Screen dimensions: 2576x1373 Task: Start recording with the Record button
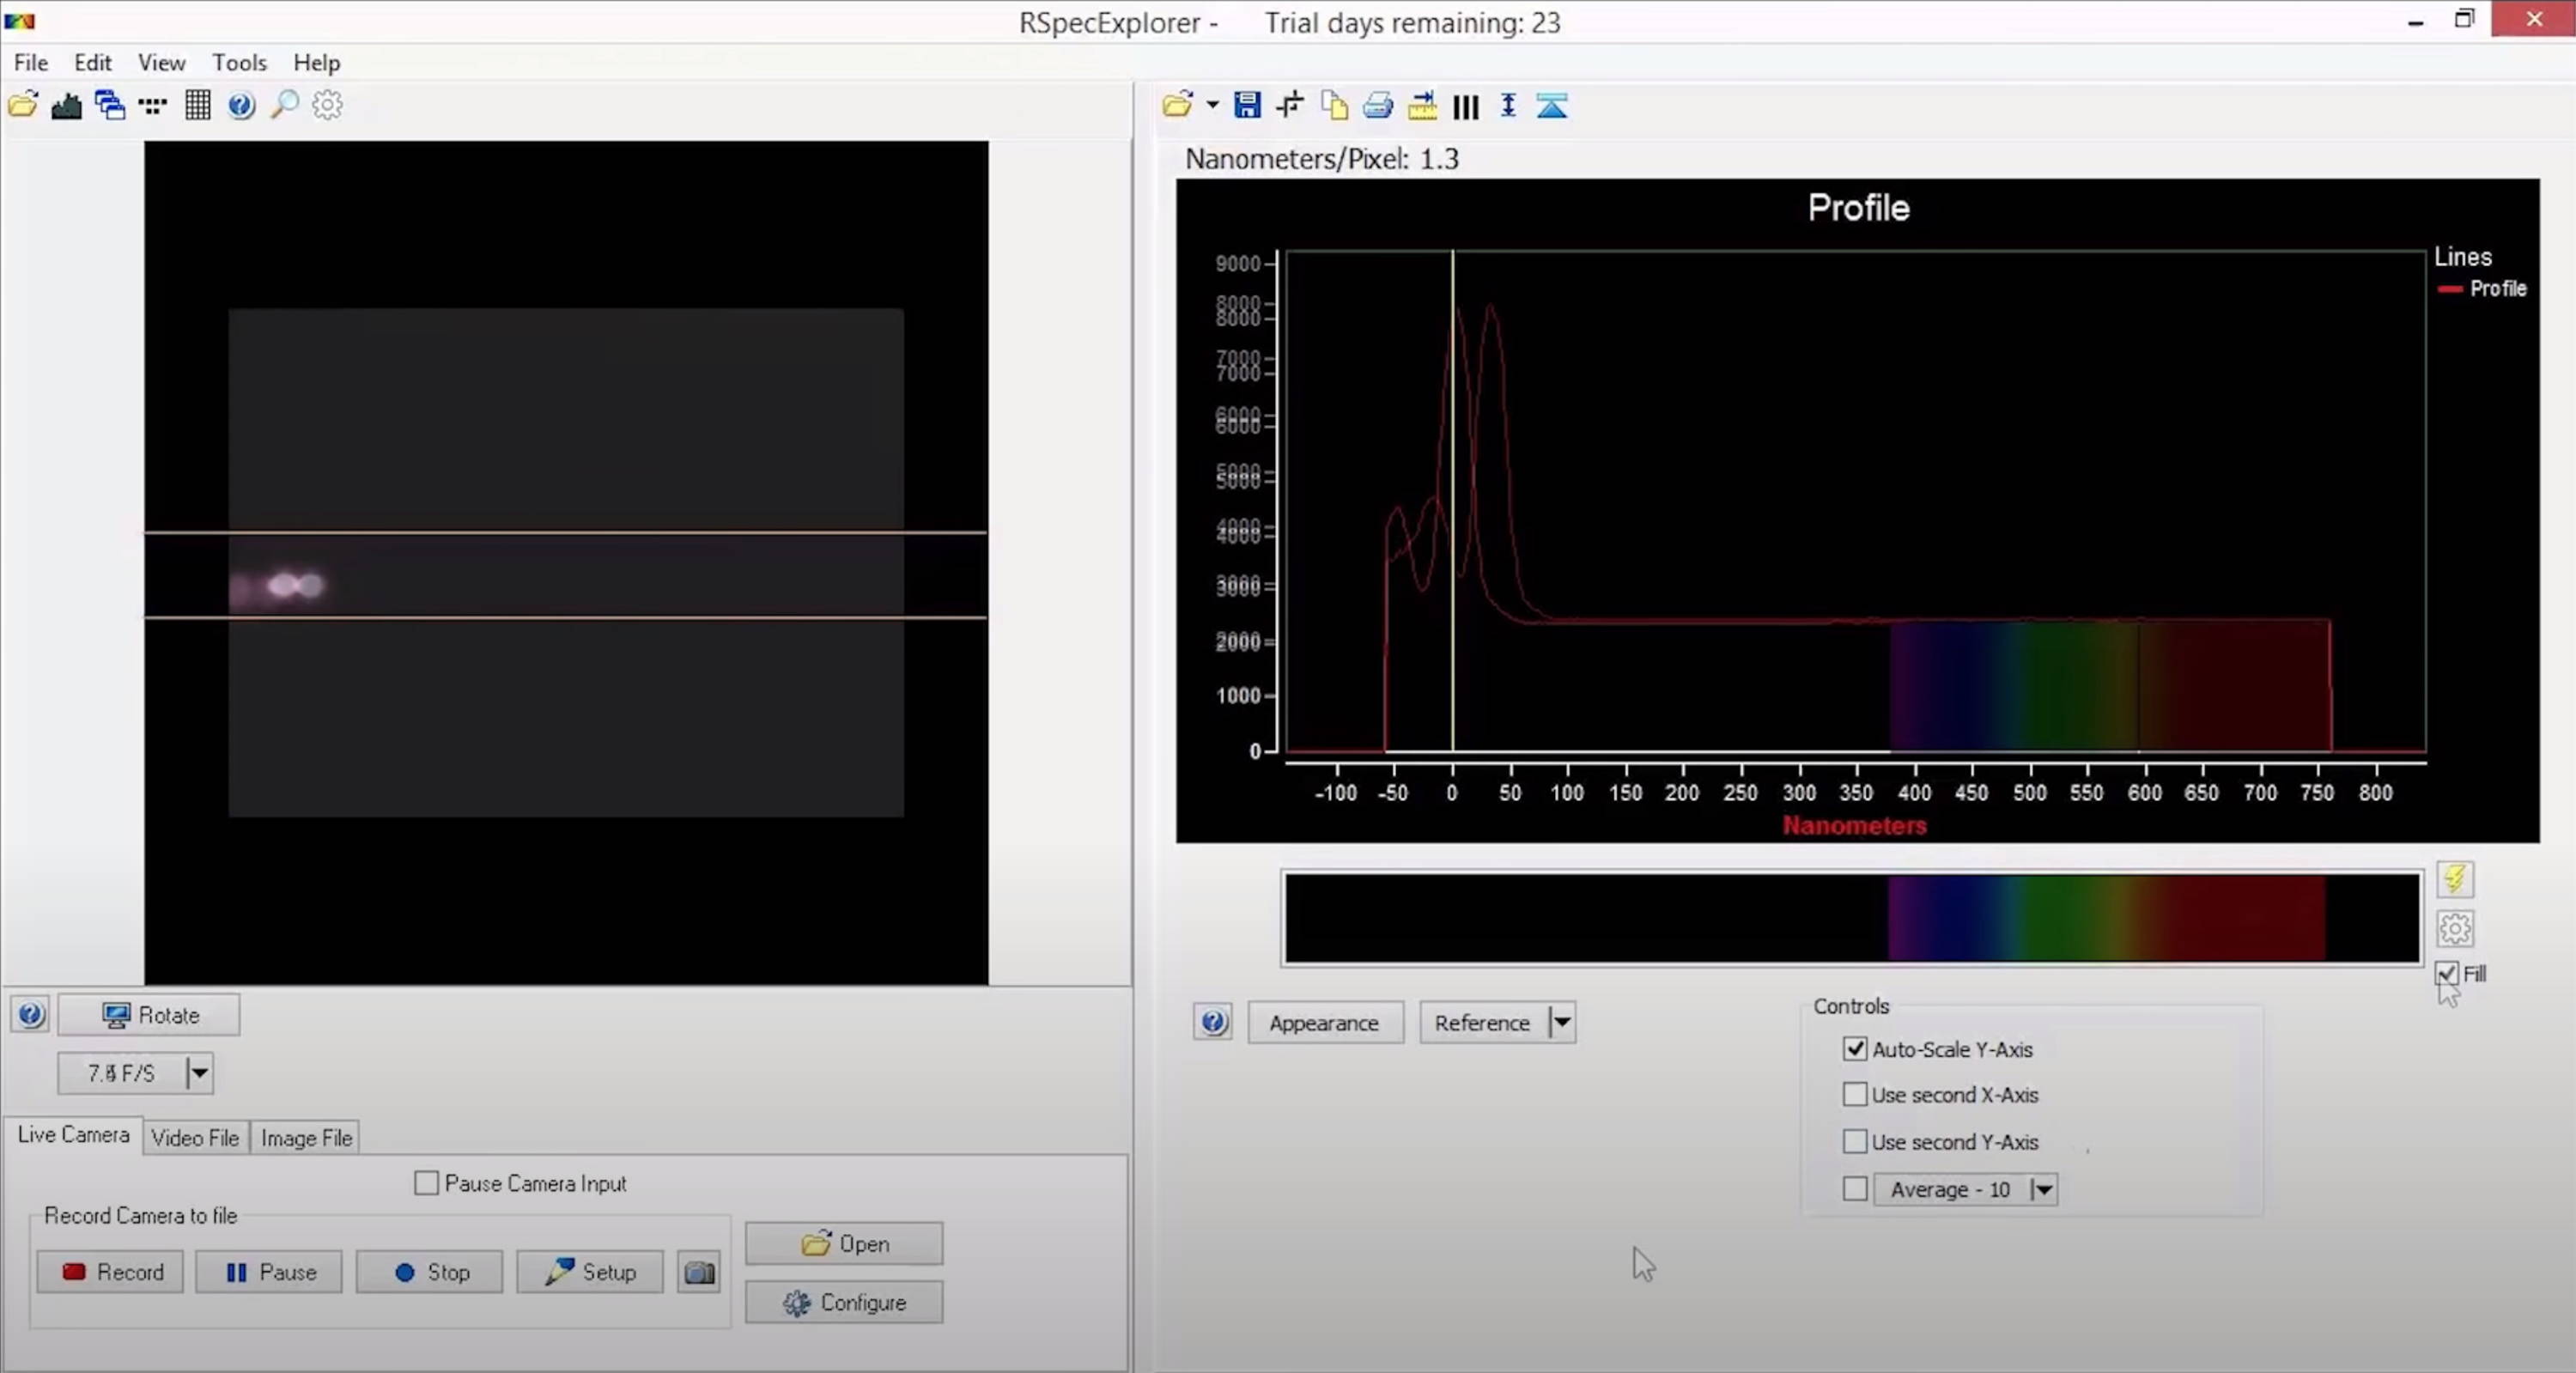(x=110, y=1272)
